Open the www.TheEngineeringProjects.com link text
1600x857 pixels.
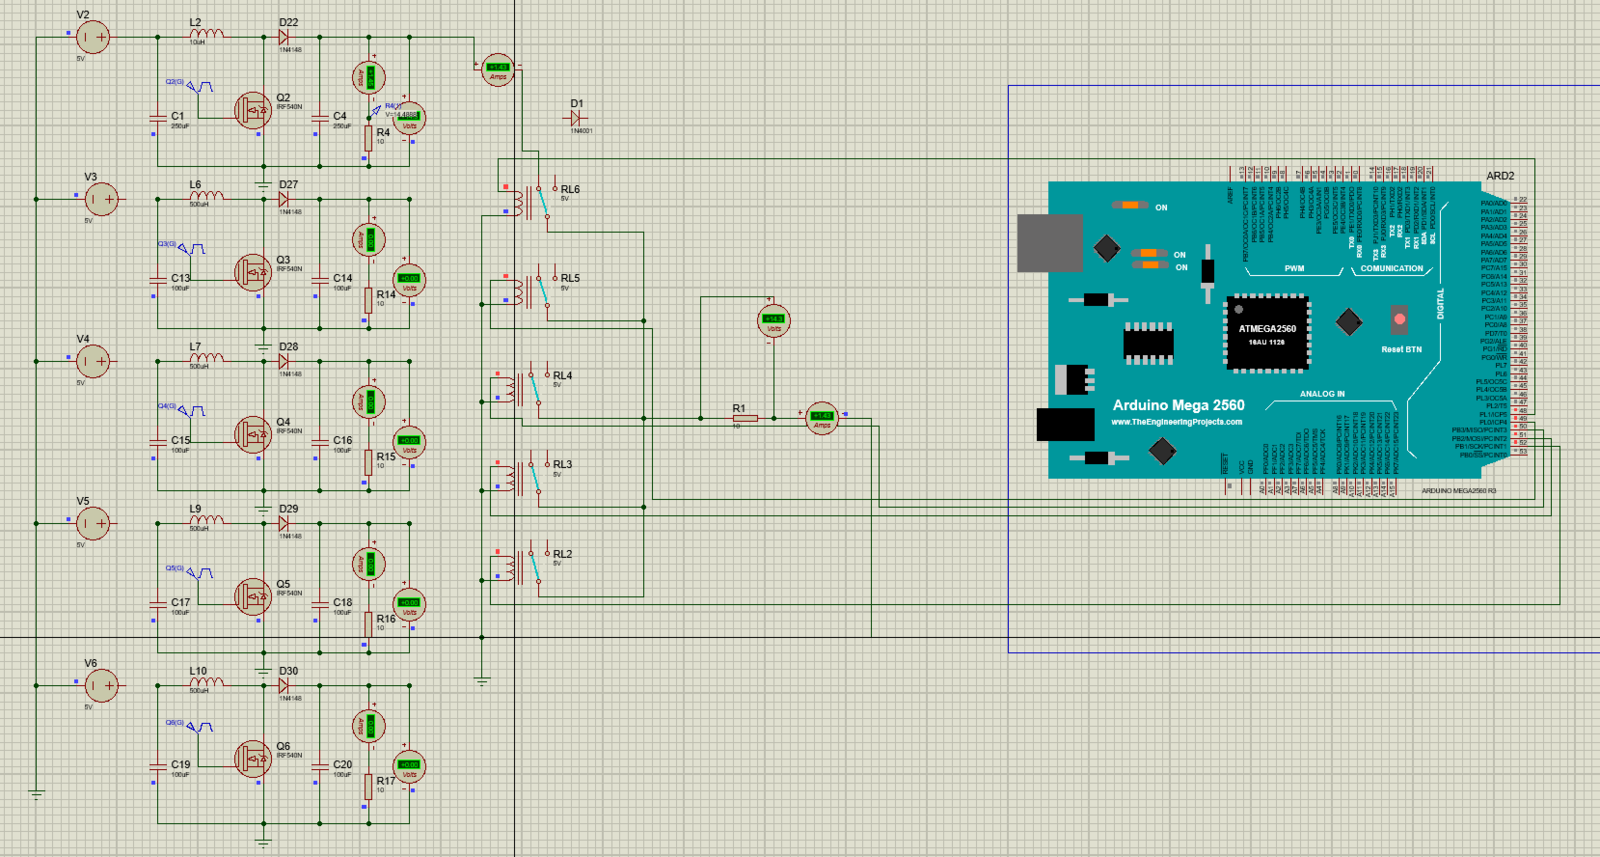click(1177, 422)
